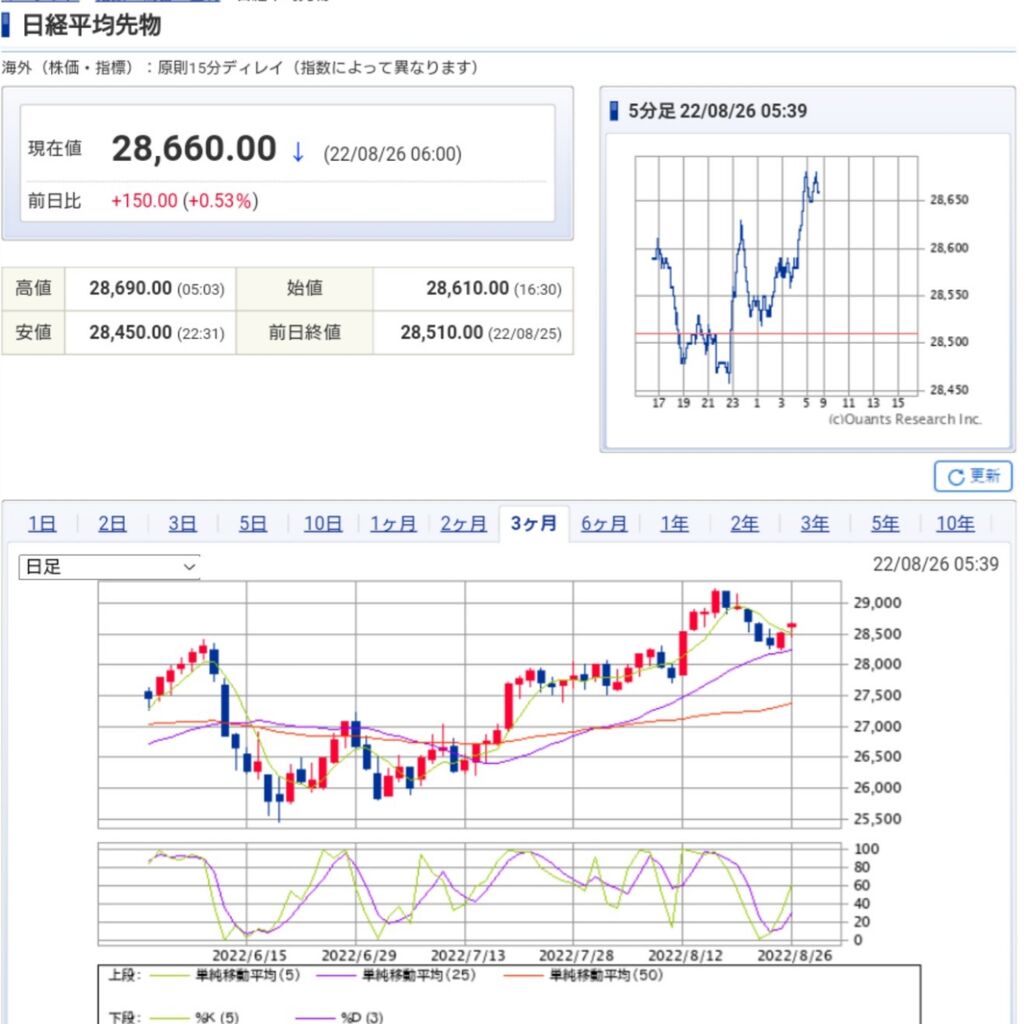Click the (c)Quants Research Inc. credit text
This screenshot has height=1024, width=1026.
click(905, 419)
